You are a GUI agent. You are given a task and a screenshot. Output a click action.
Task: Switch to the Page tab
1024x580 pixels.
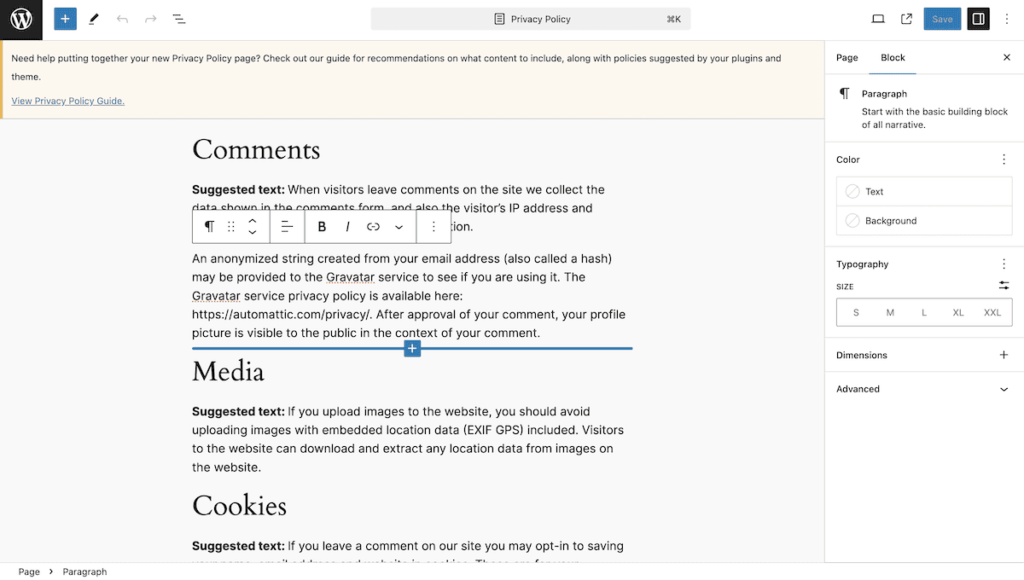coord(847,58)
